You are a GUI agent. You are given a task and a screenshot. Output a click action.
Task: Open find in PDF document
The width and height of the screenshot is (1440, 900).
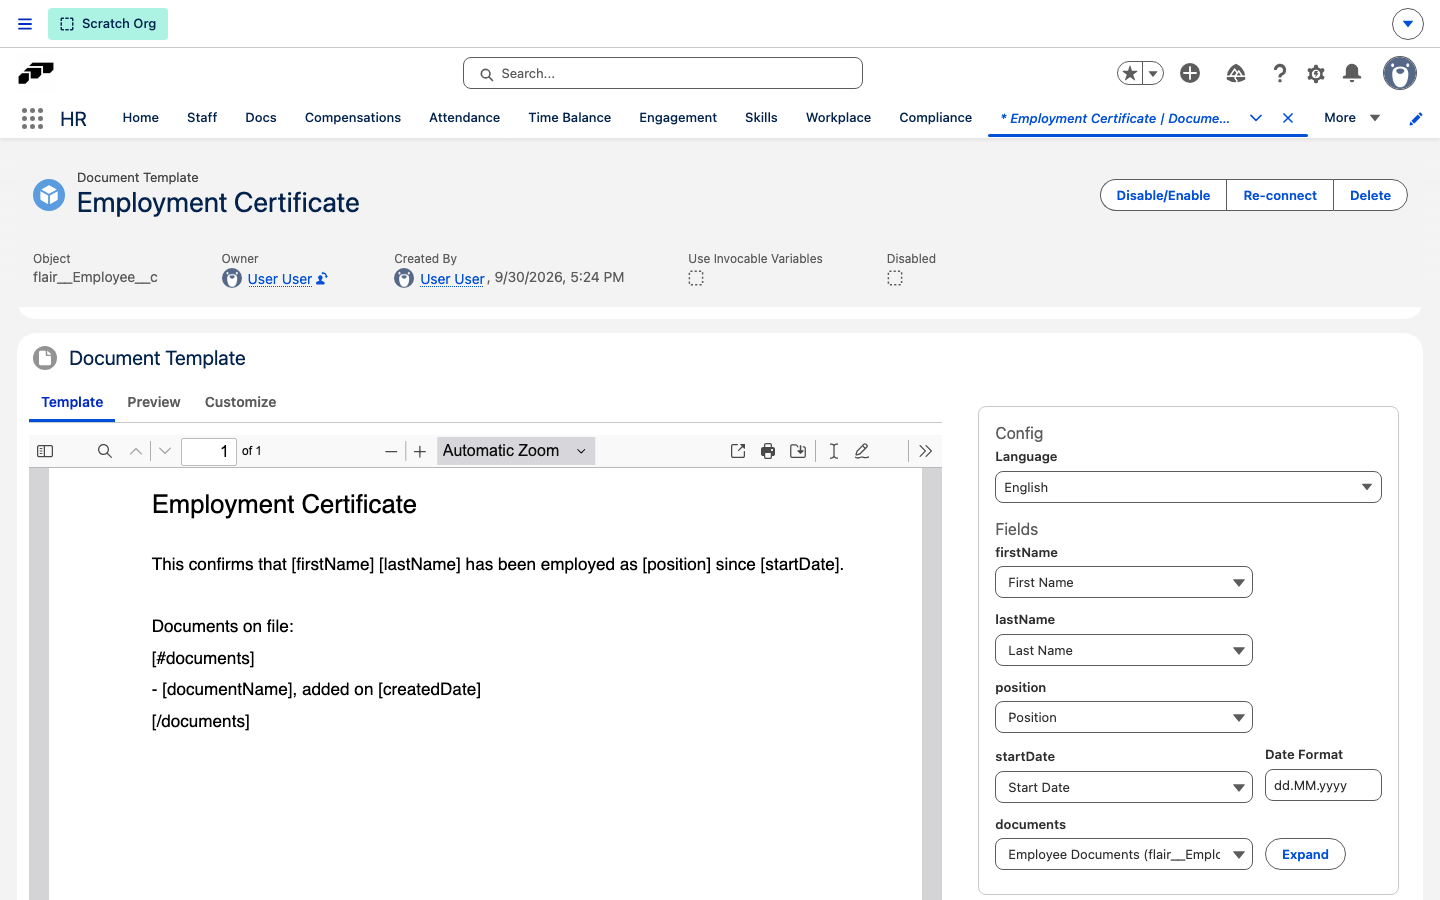point(104,451)
